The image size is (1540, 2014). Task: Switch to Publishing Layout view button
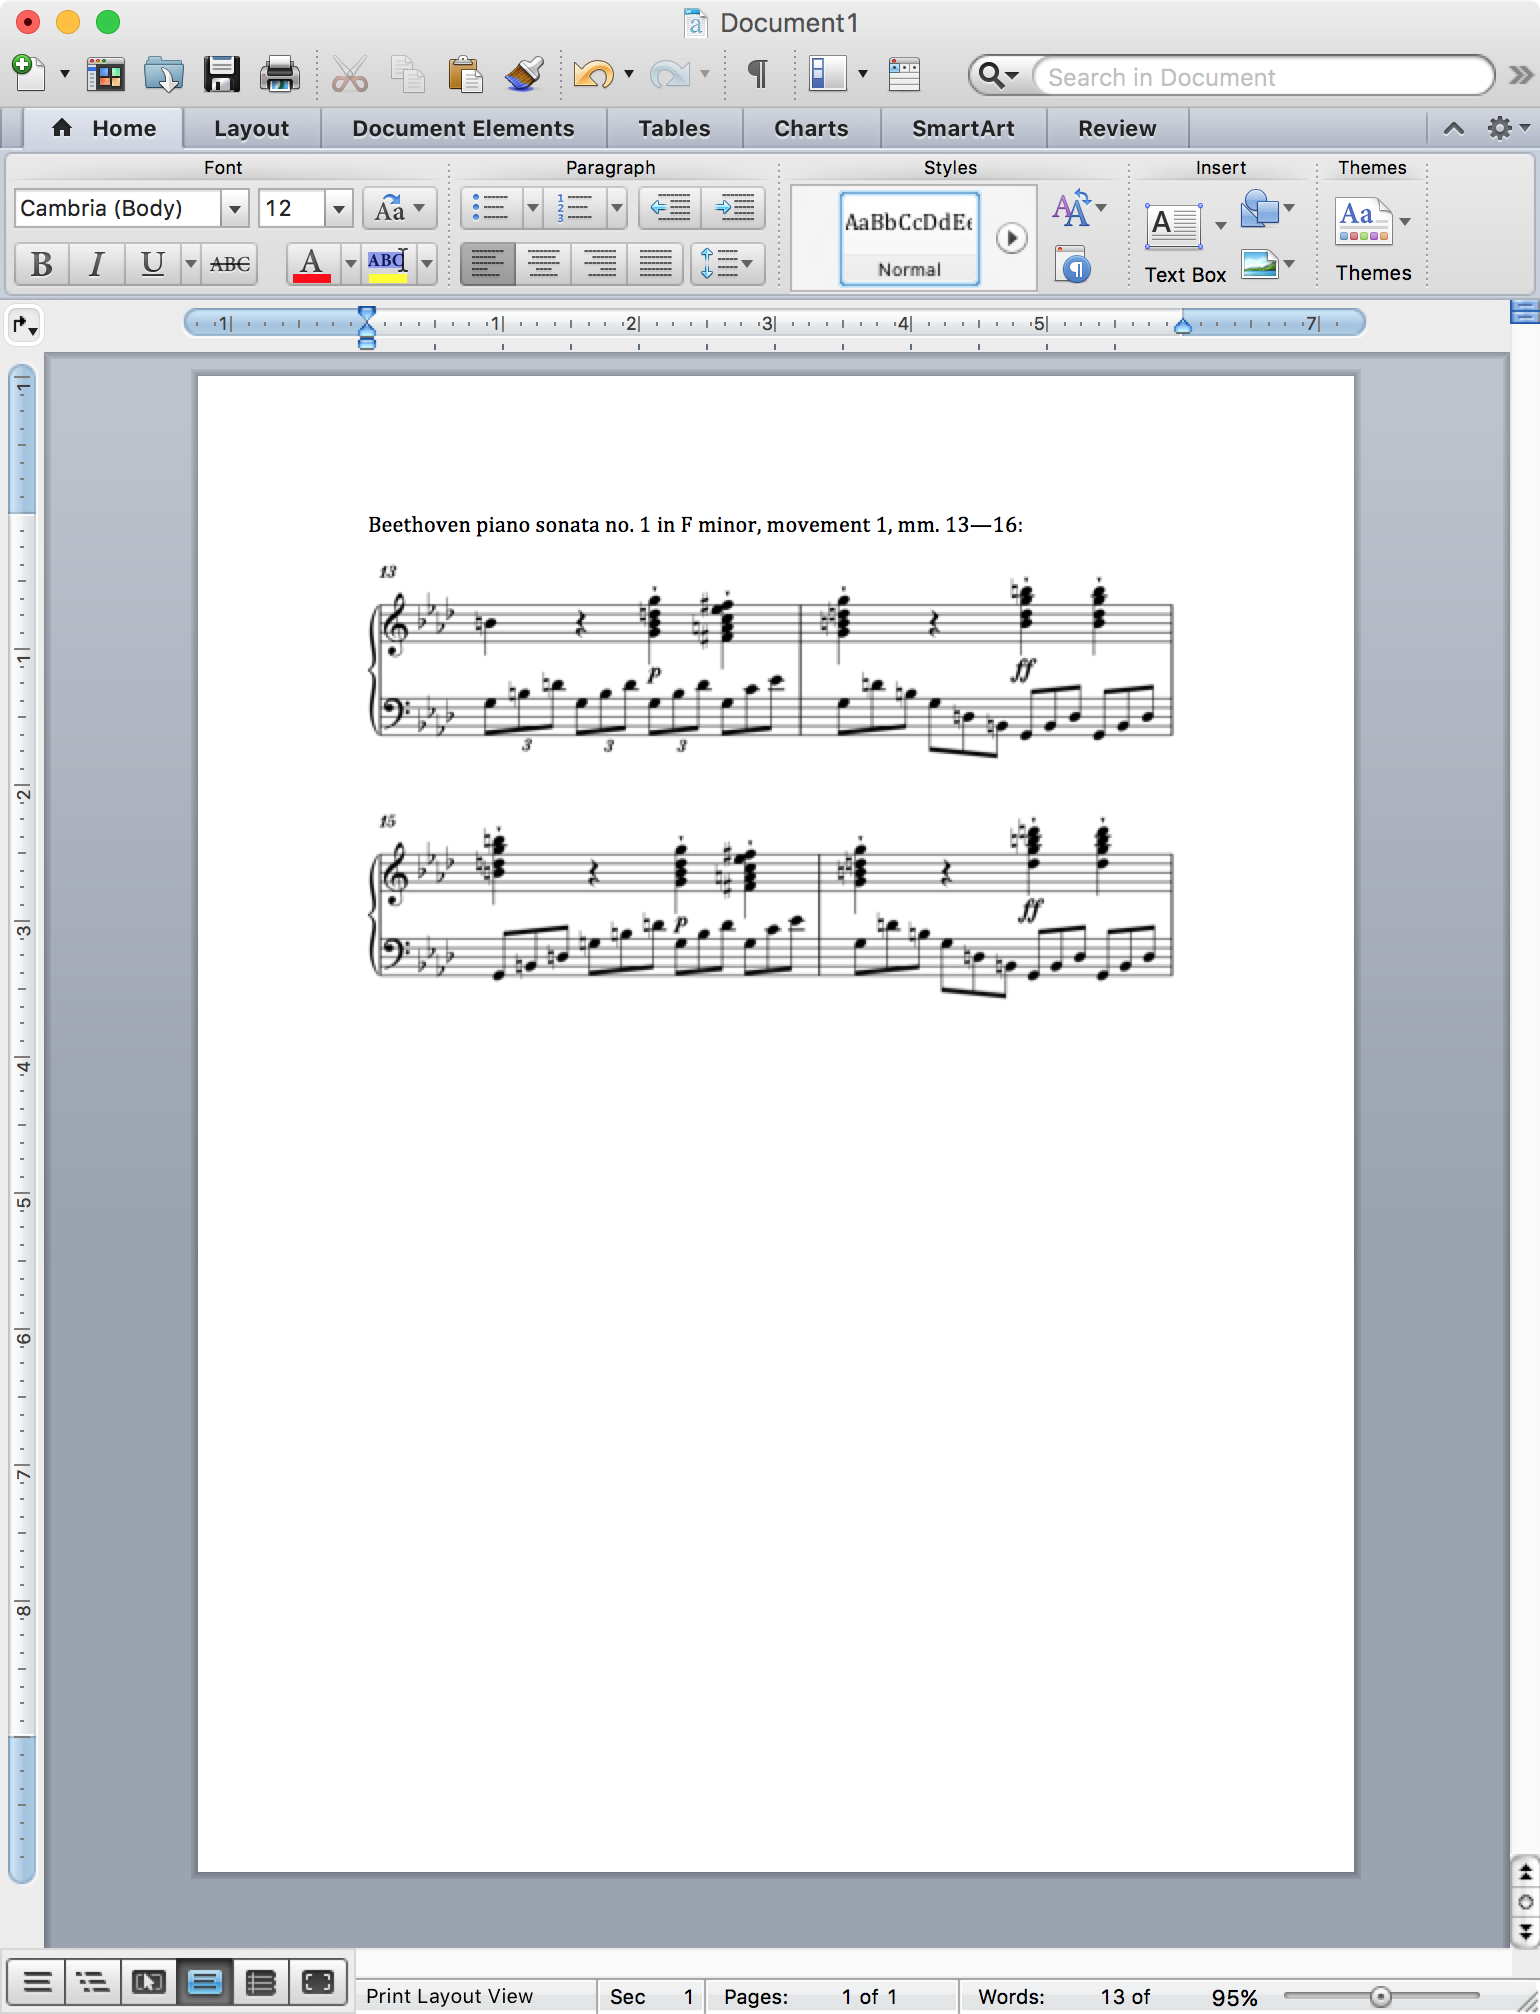(149, 1981)
